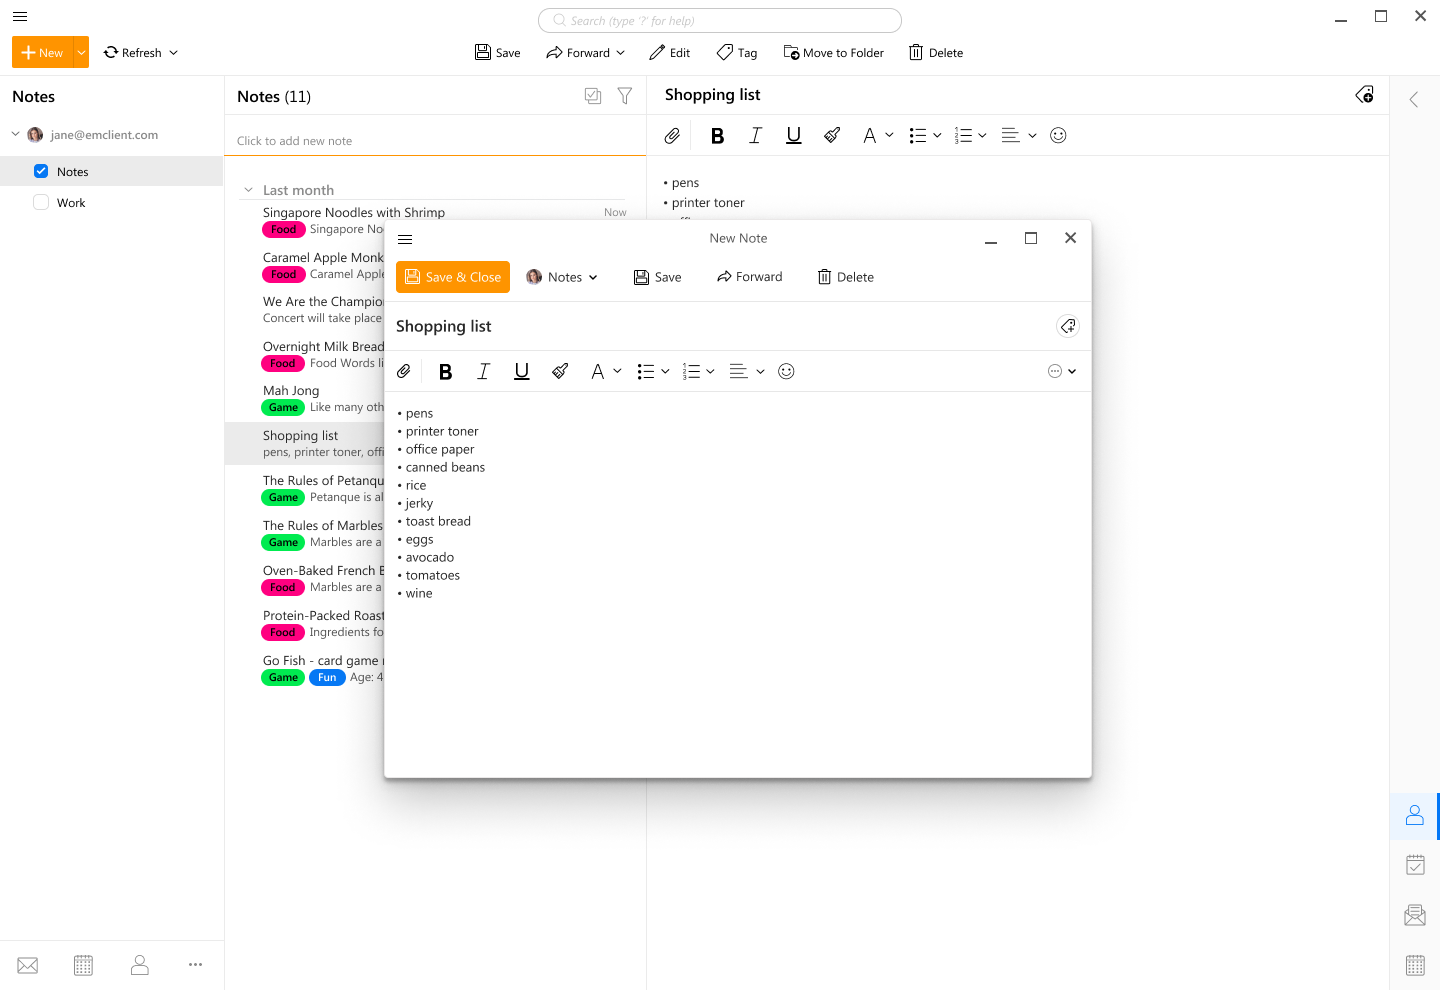The height and width of the screenshot is (990, 1440).
Task: Open the hamburger menu in New Note window
Action: click(x=405, y=239)
